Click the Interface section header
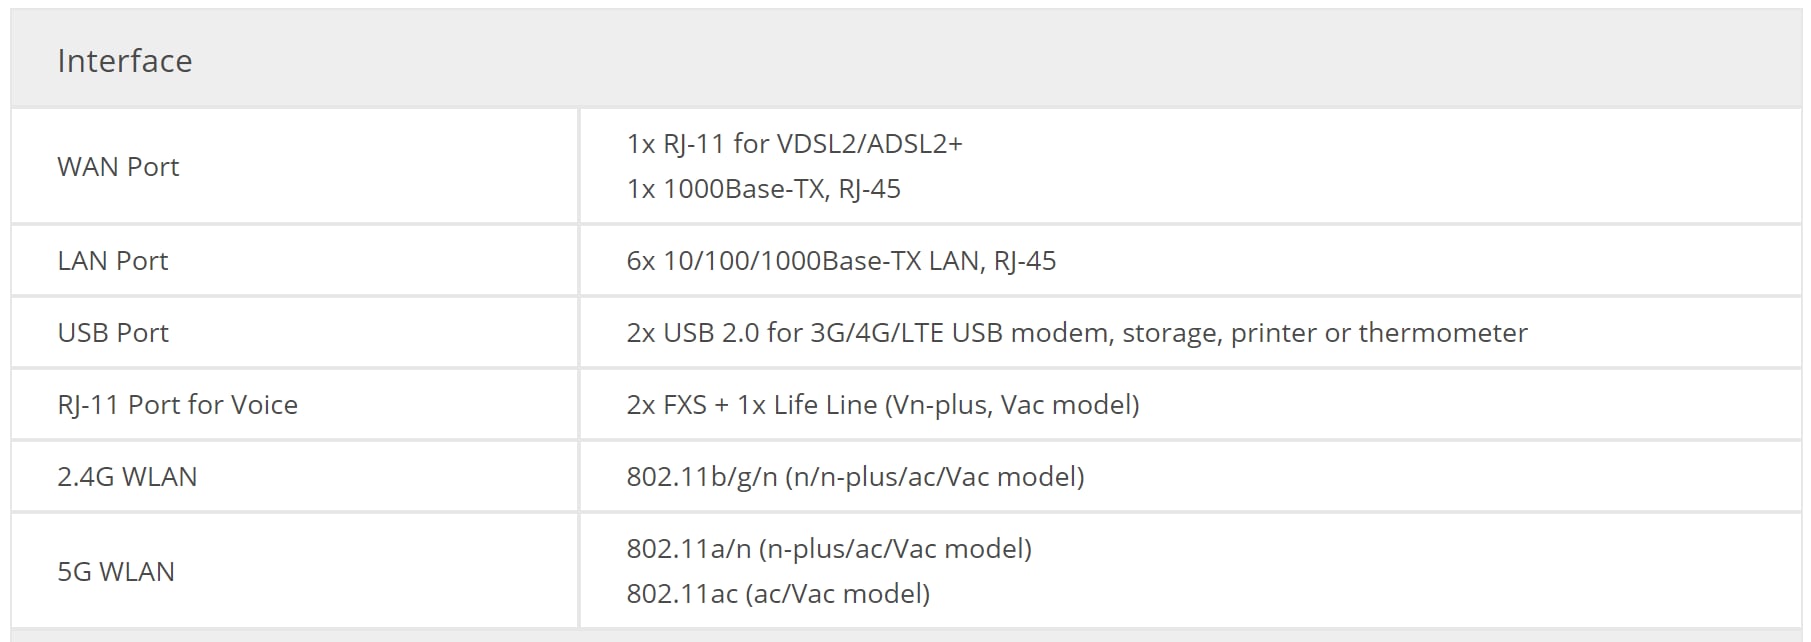This screenshot has width=1811, height=642. tap(125, 61)
